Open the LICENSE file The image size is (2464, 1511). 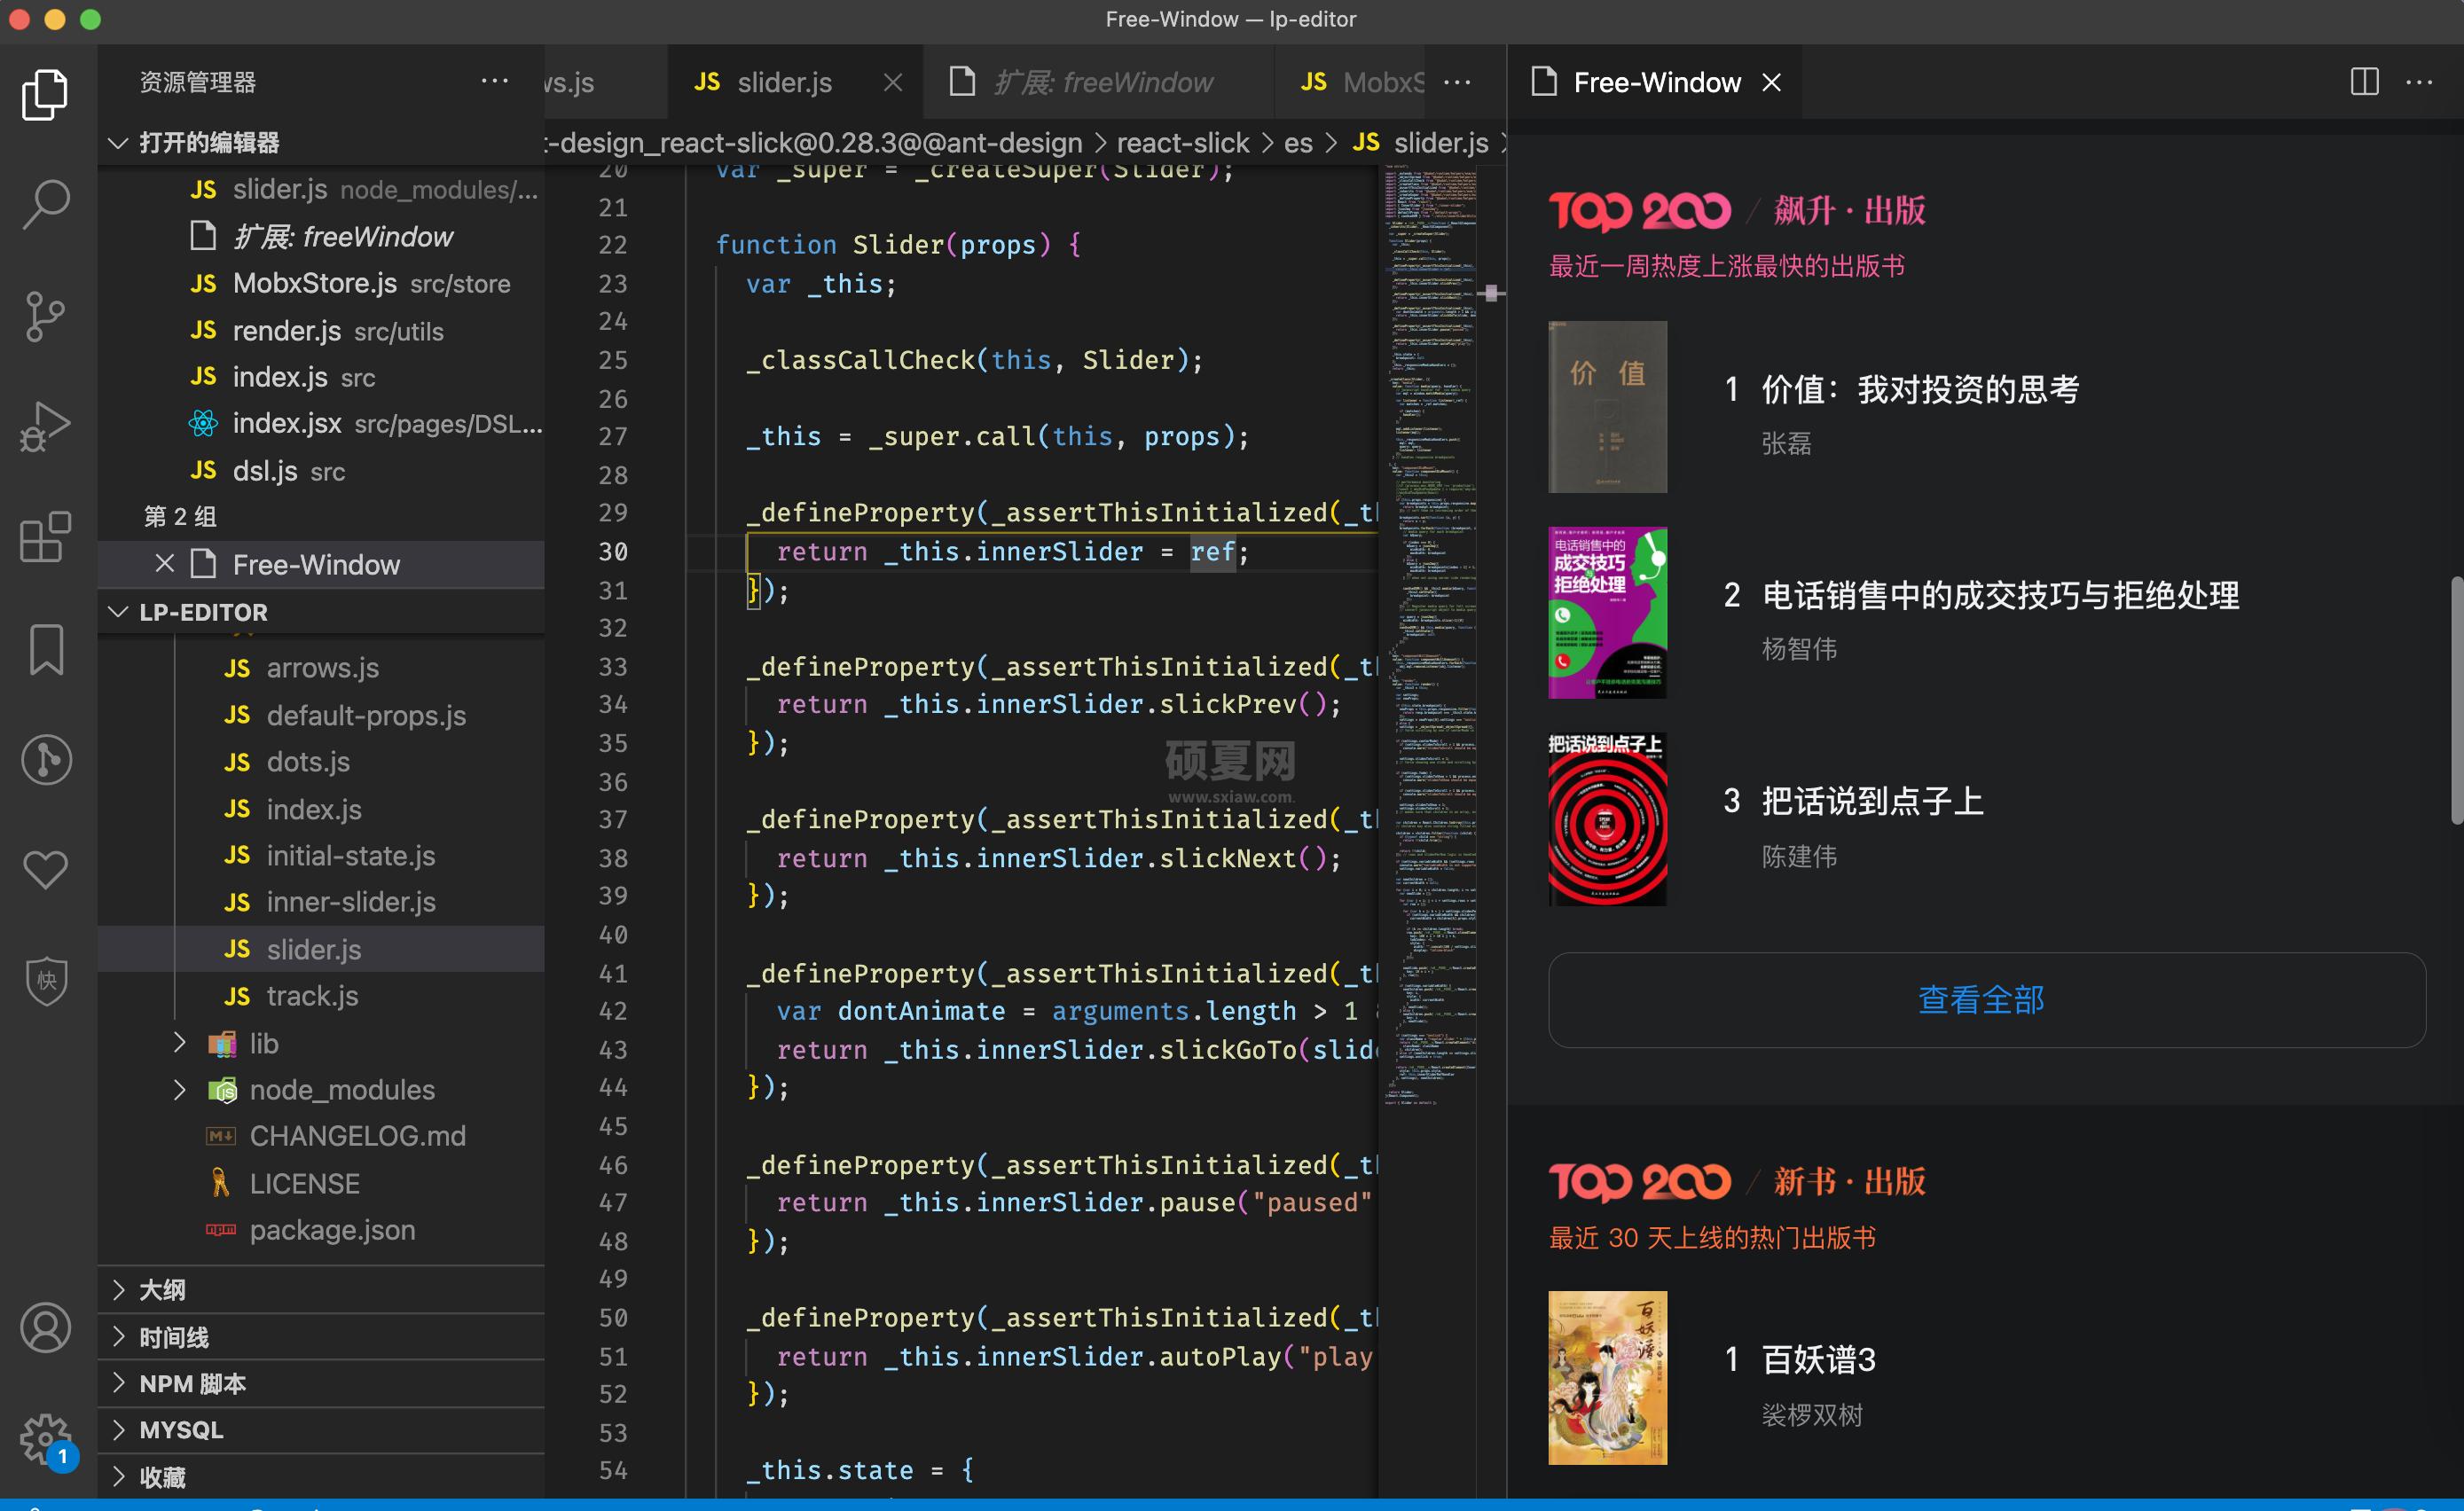tap(320, 1183)
